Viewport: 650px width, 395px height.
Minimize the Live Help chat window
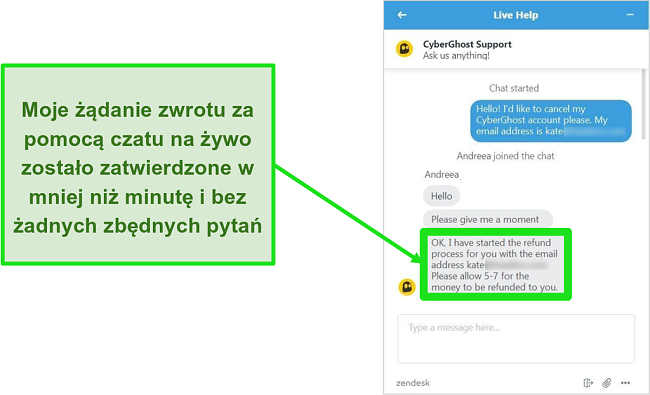point(630,15)
